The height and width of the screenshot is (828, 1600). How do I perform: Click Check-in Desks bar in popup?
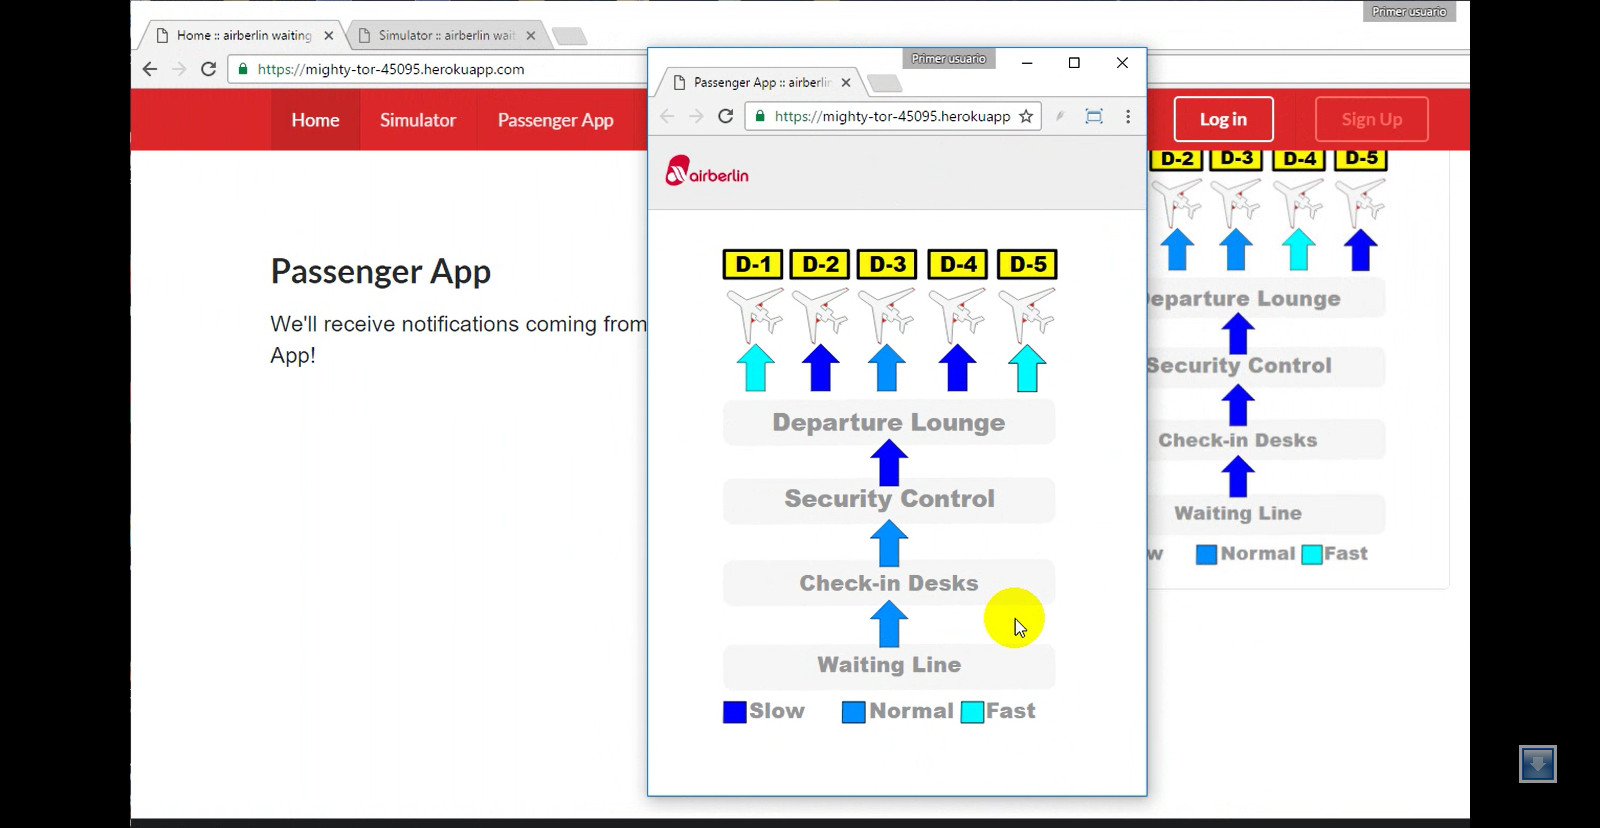(x=889, y=583)
